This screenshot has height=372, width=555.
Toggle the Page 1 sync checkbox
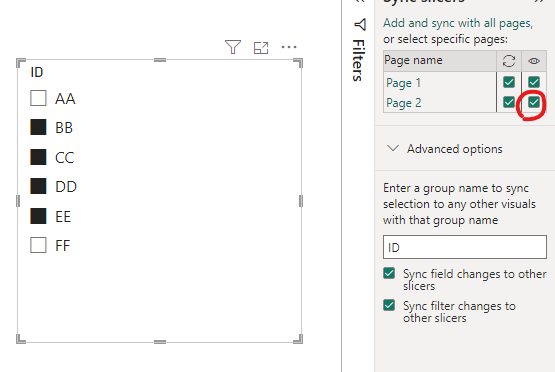click(x=509, y=82)
